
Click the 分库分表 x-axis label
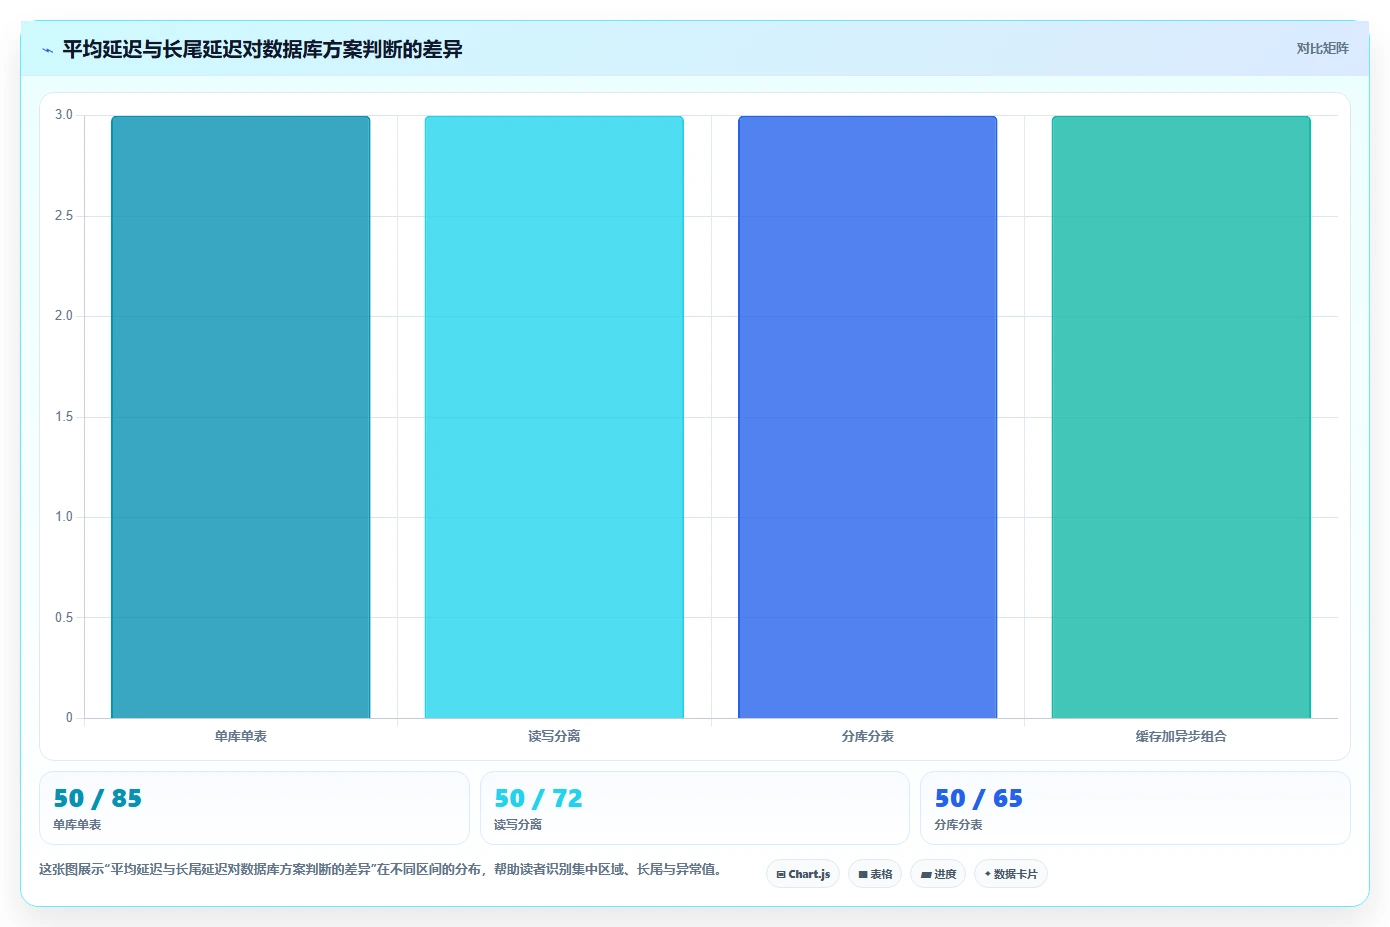point(868,736)
